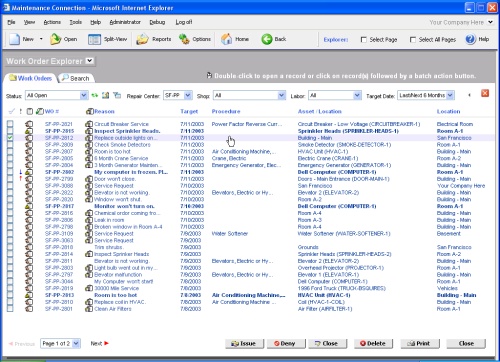Screen dimensions: 500x362
Task: Switch to the Search tab
Action: (76, 78)
